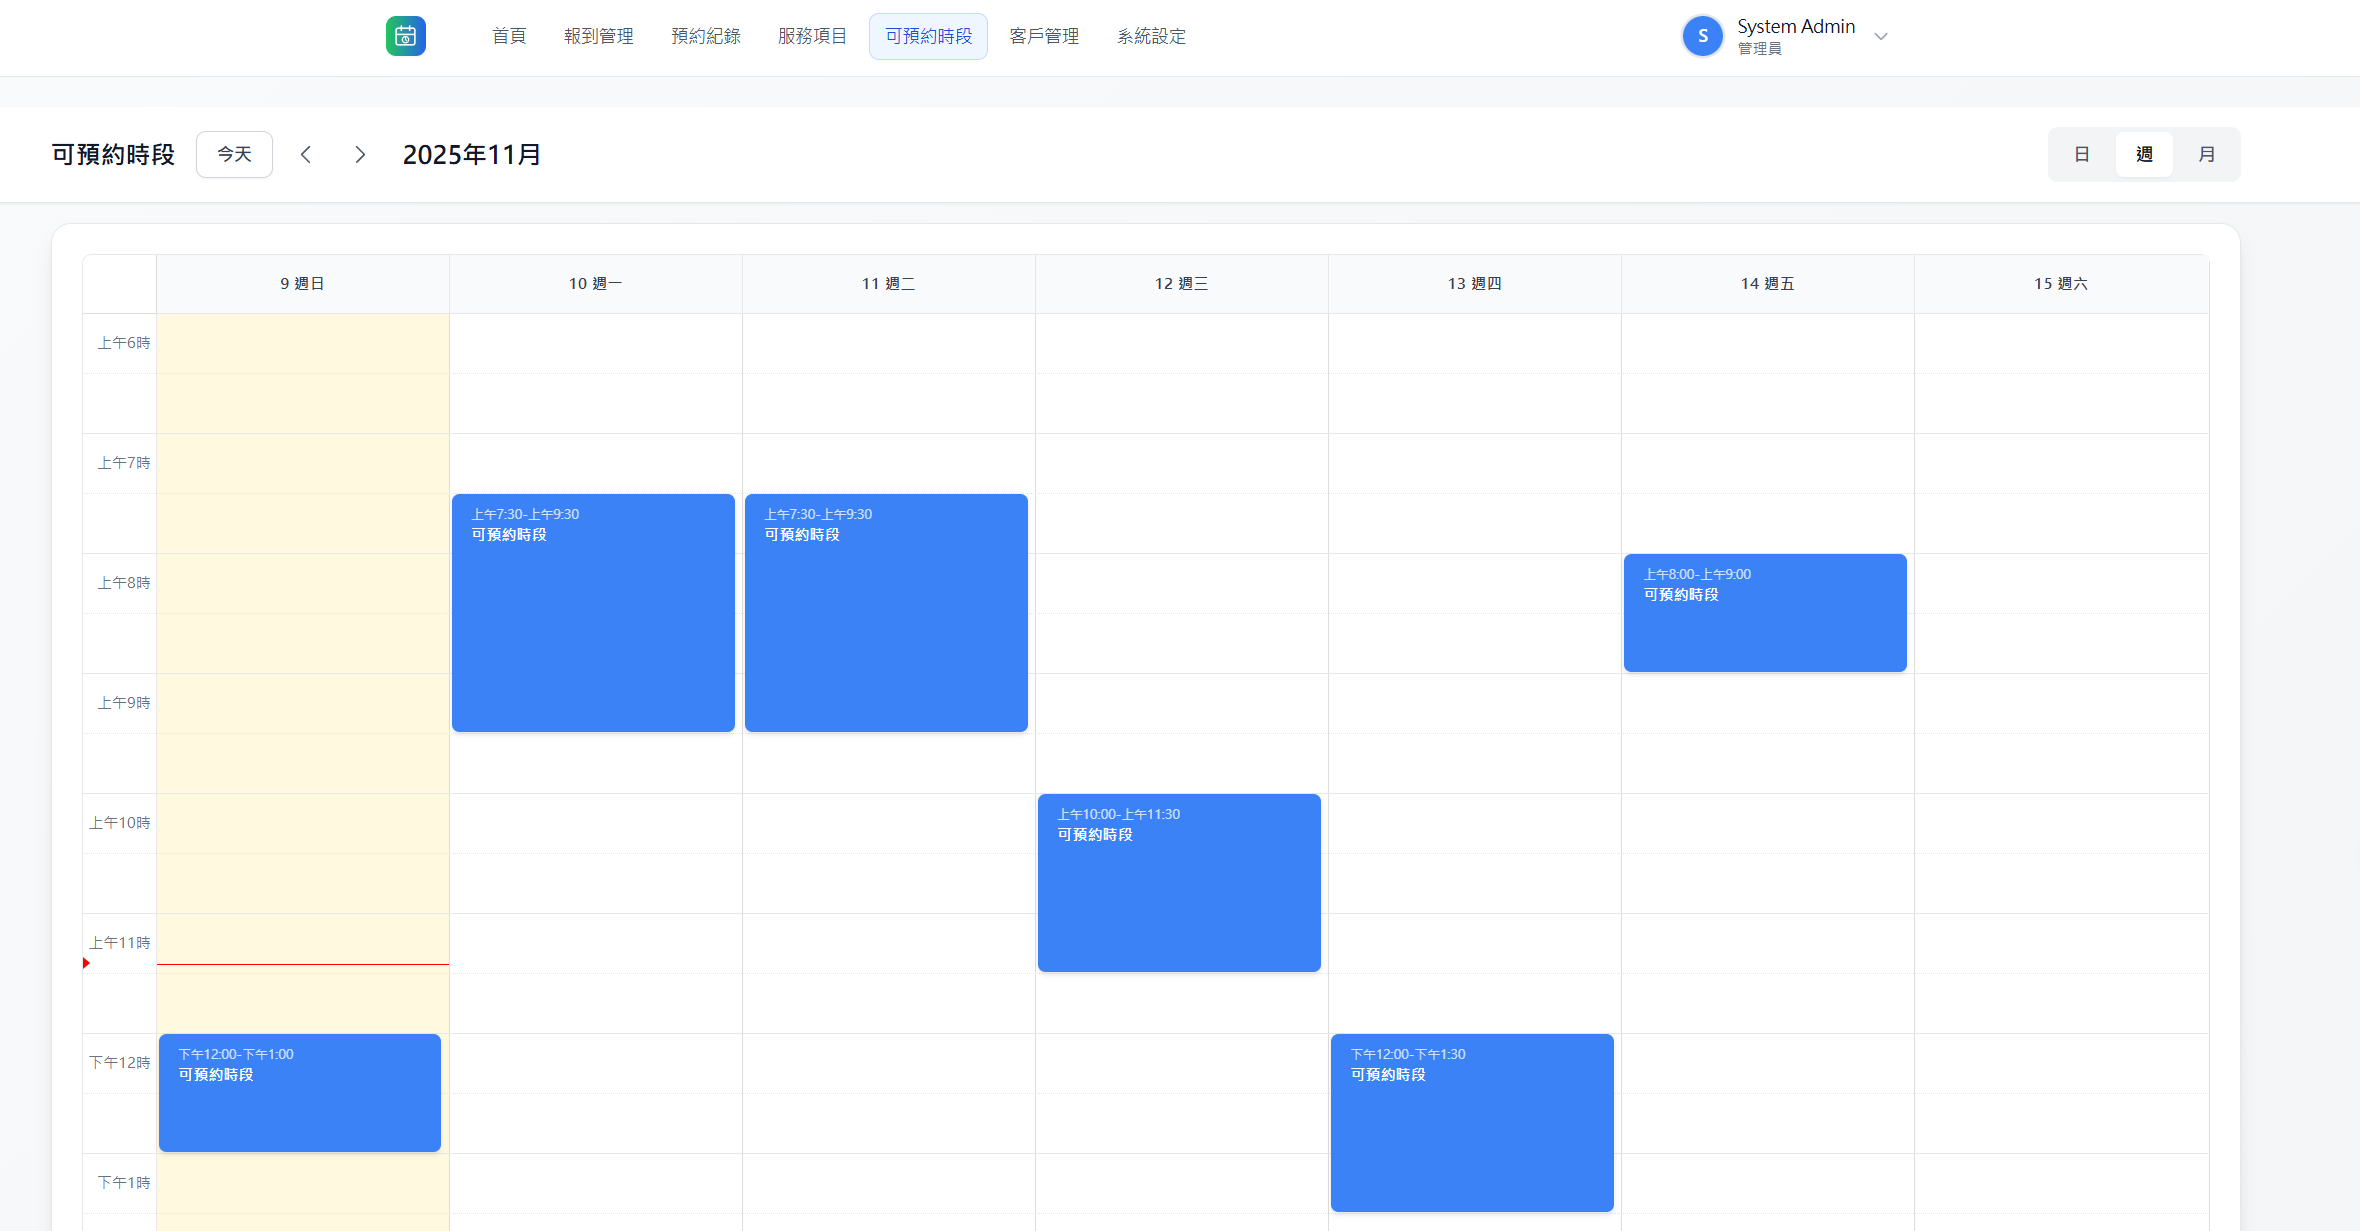
Task: Open the 預約紀錄 menu item
Action: pyautogui.click(x=705, y=37)
